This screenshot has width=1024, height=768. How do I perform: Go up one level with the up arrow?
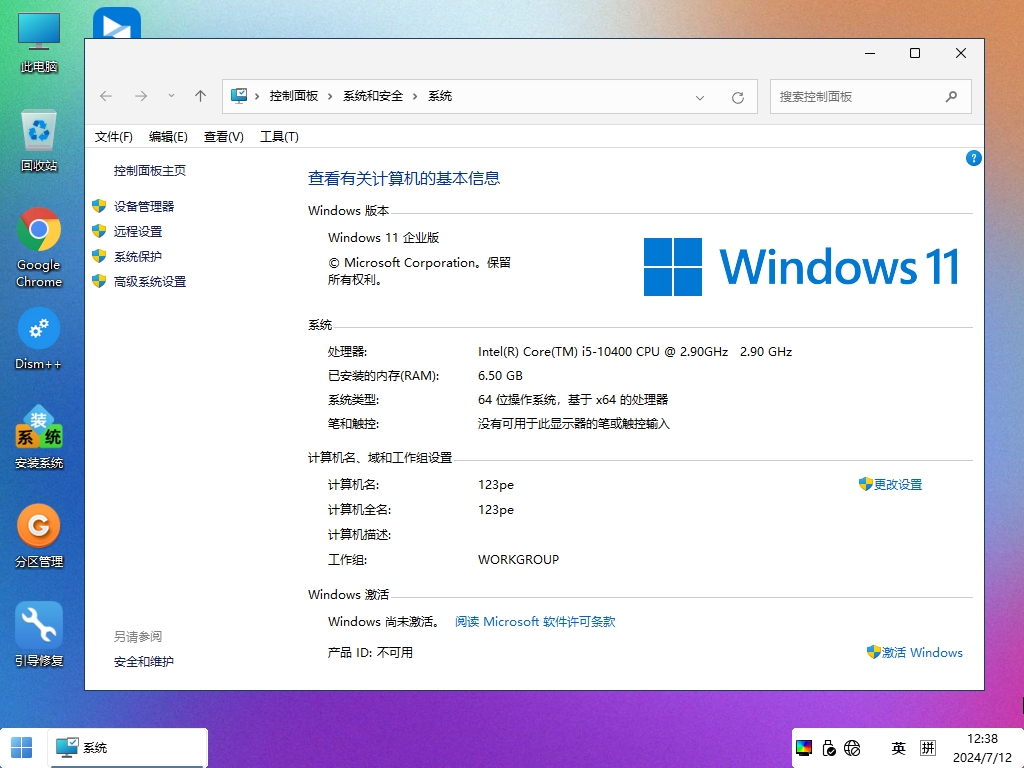(x=200, y=97)
